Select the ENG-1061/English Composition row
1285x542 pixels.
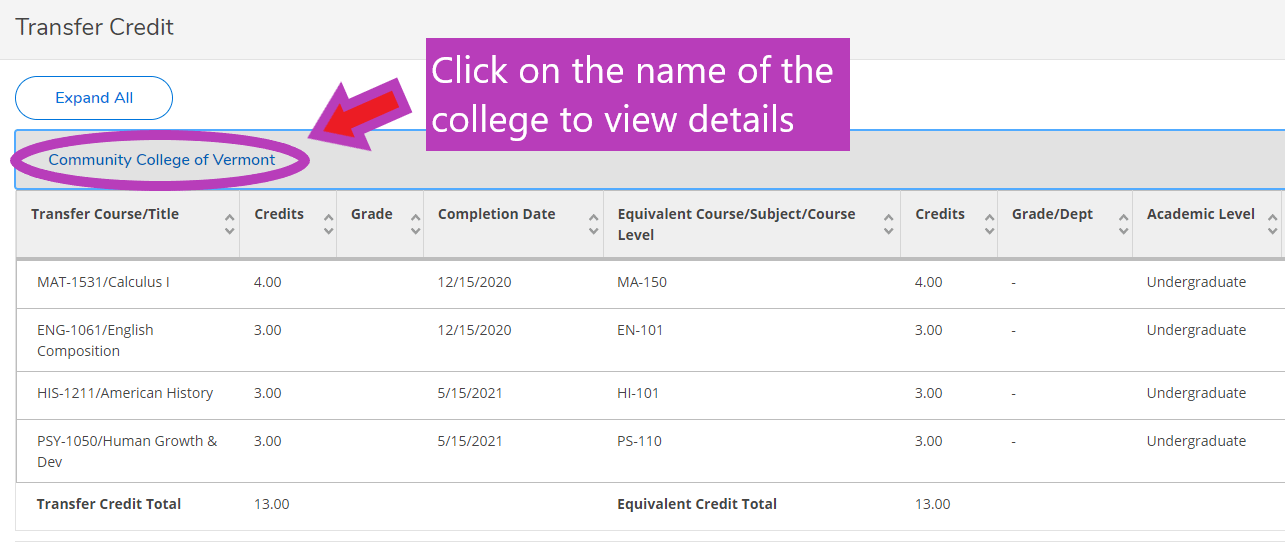(x=650, y=340)
